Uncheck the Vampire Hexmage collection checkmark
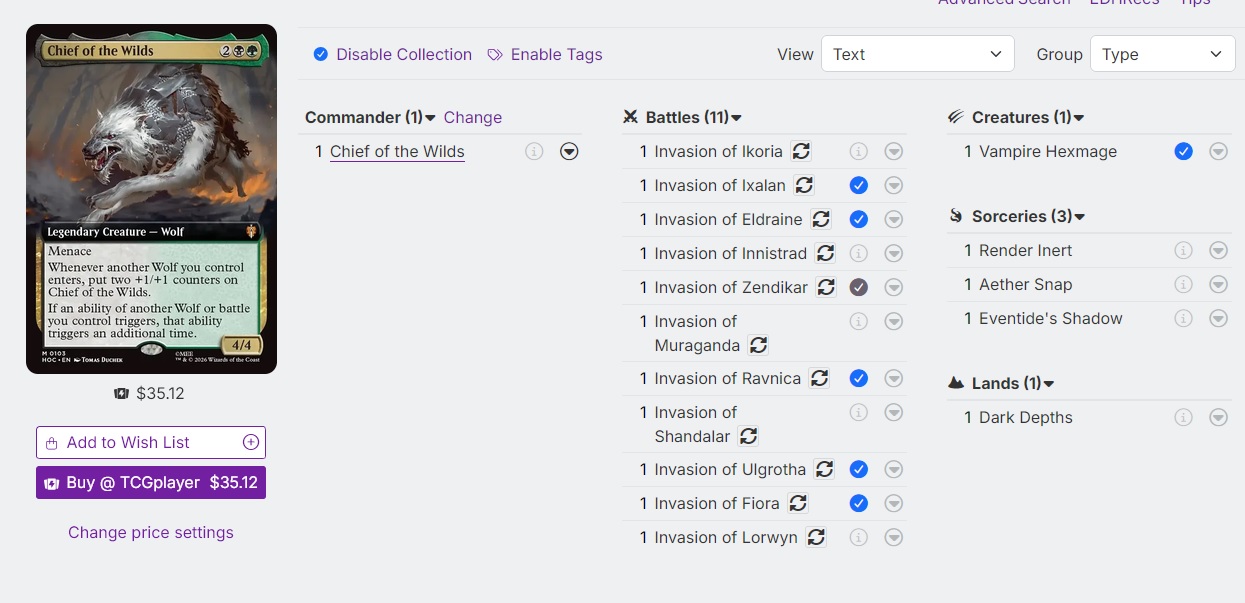The height and width of the screenshot is (603, 1245). (1184, 151)
